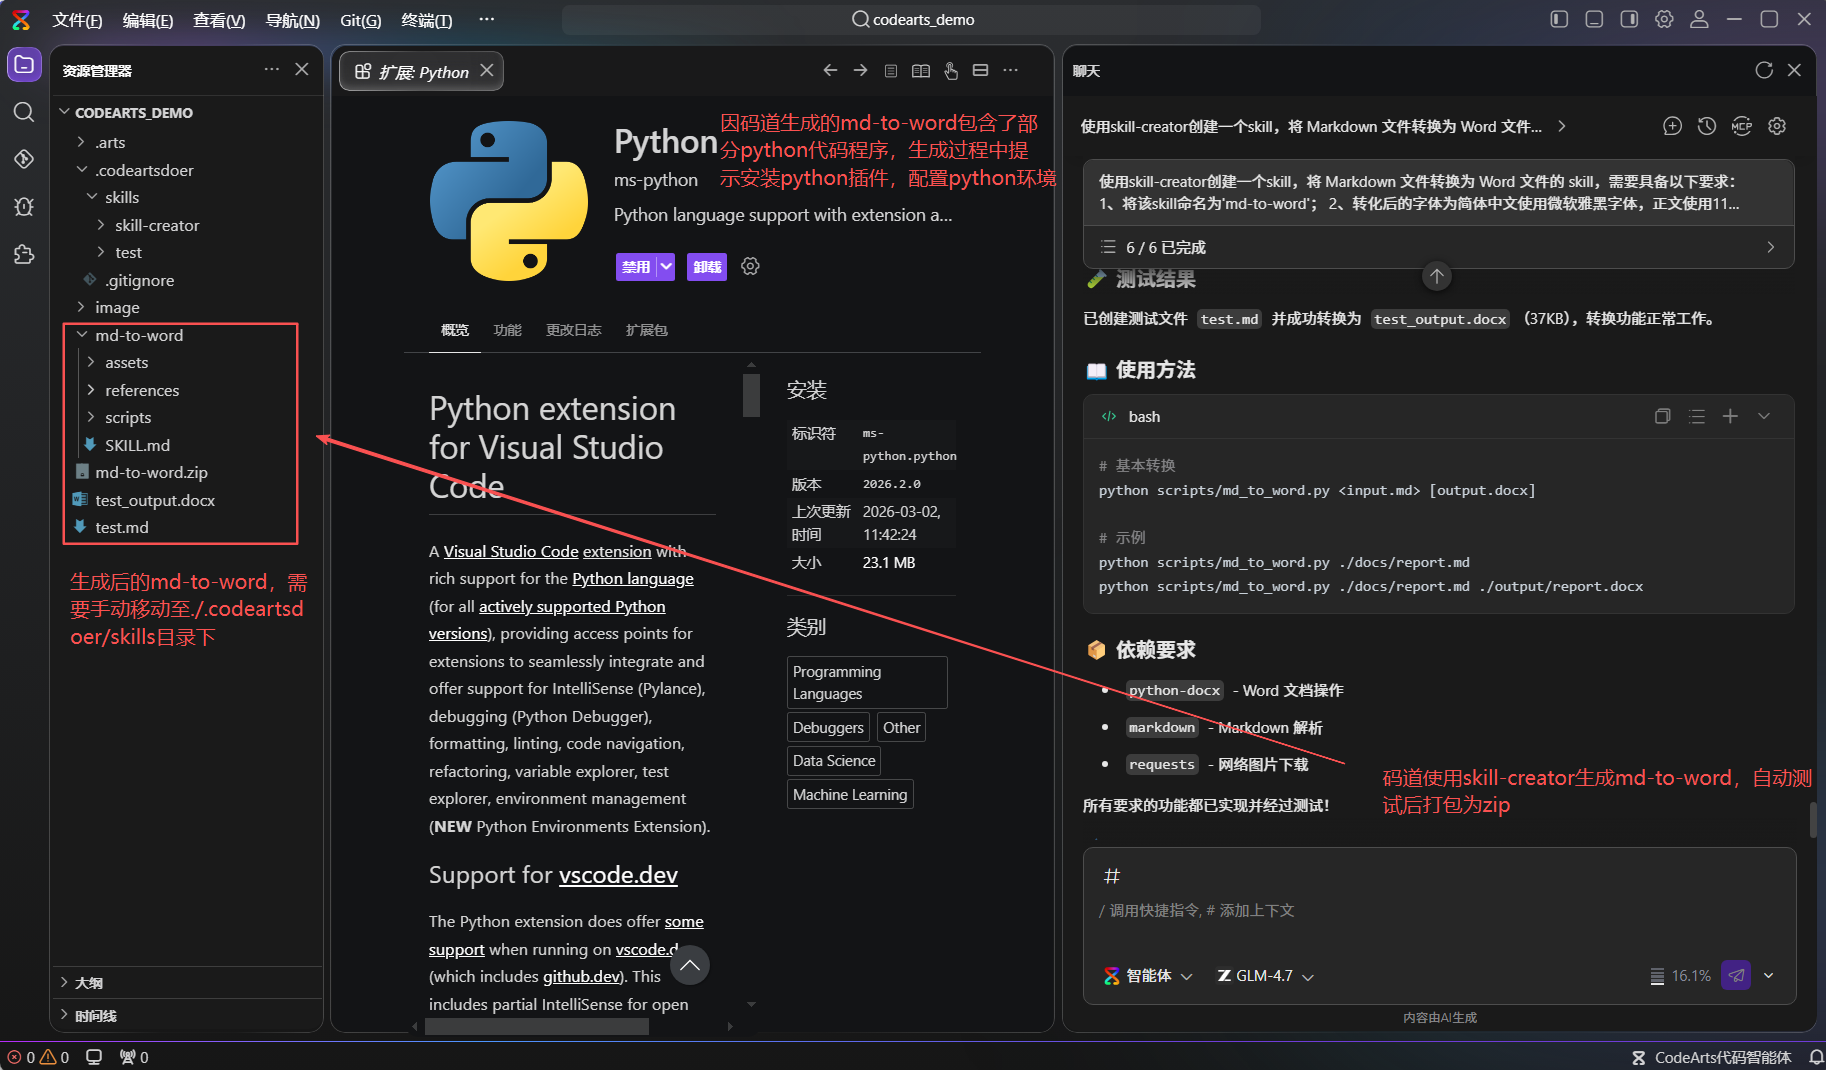The width and height of the screenshot is (1826, 1070).
Task: Navigate forward with editor arrow
Action: [860, 70]
